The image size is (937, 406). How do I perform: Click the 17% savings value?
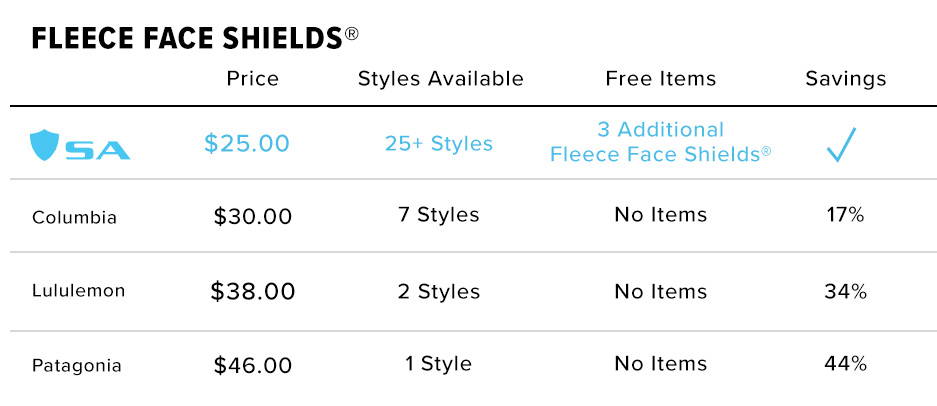point(844,215)
